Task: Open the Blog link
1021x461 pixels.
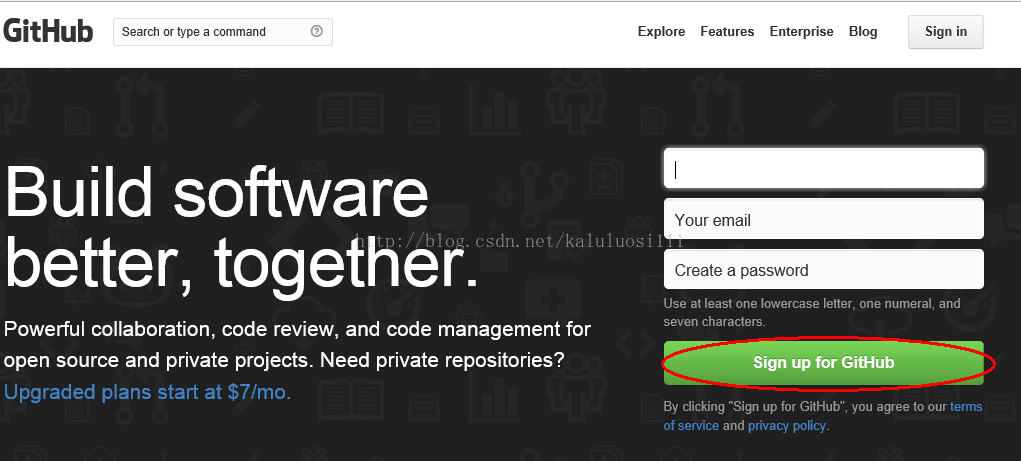Action: tap(863, 31)
